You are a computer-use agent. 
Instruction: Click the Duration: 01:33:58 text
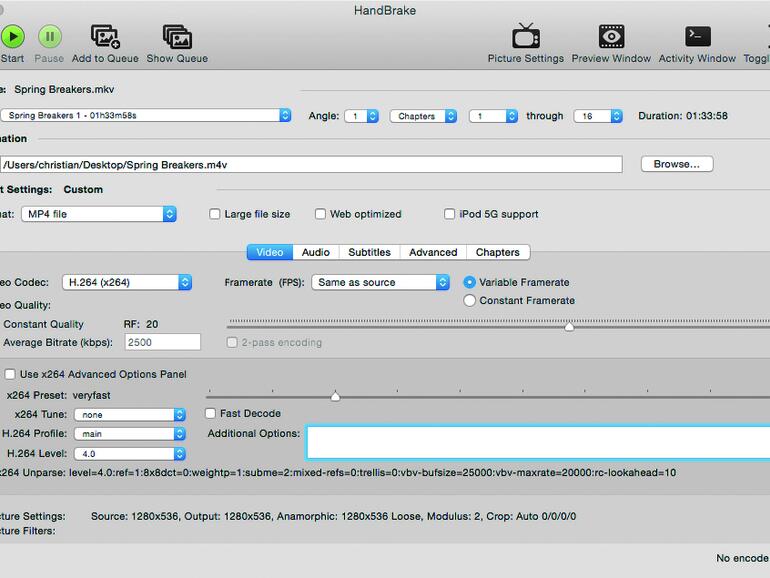click(683, 116)
